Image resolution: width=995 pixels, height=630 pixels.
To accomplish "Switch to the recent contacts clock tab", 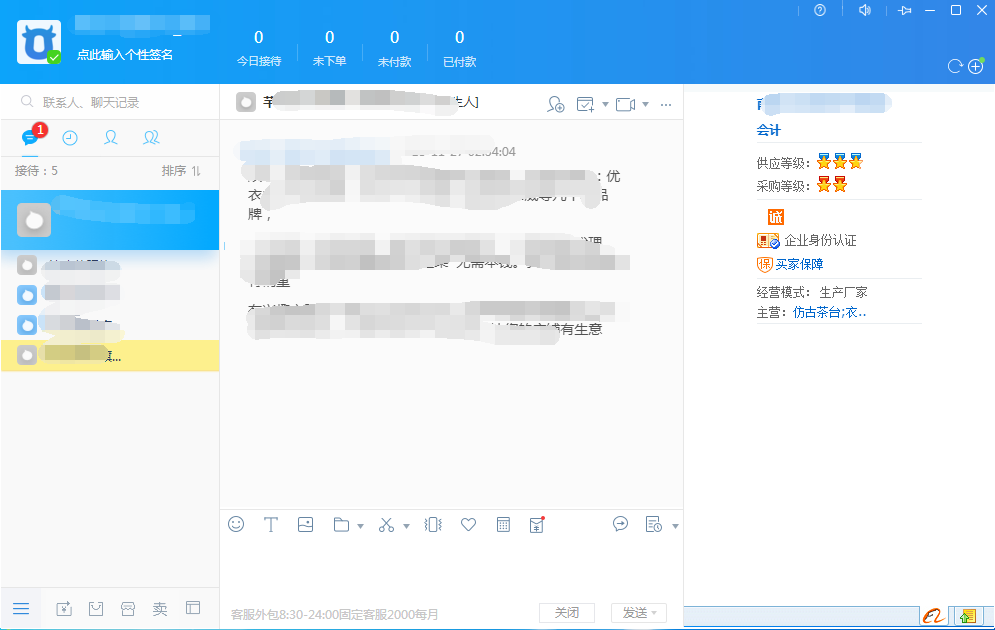I will click(70, 138).
